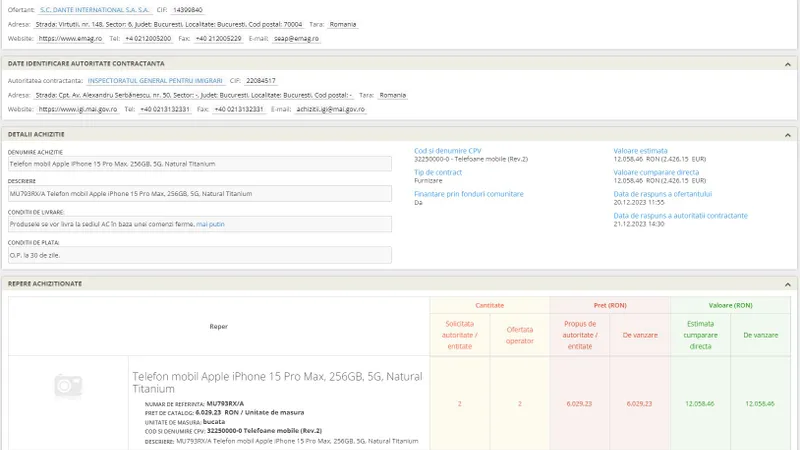Click the 'Cod si denumire CPV' label
800x450 pixels.
[x=447, y=151]
